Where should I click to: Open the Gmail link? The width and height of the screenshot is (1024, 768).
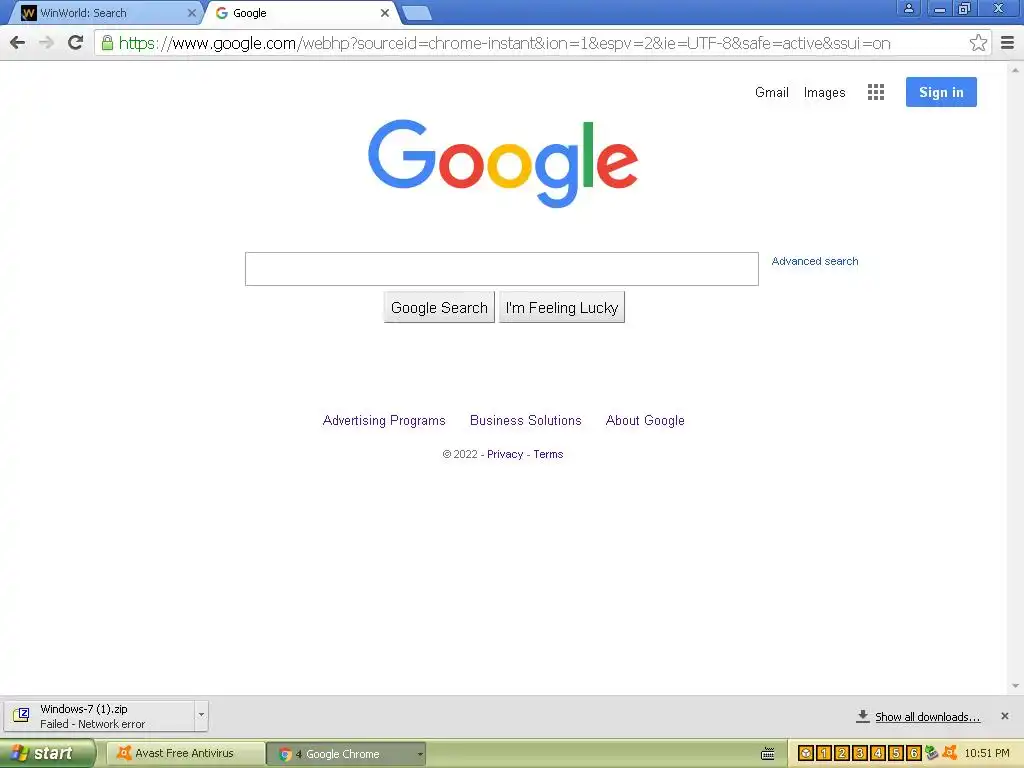tap(771, 92)
